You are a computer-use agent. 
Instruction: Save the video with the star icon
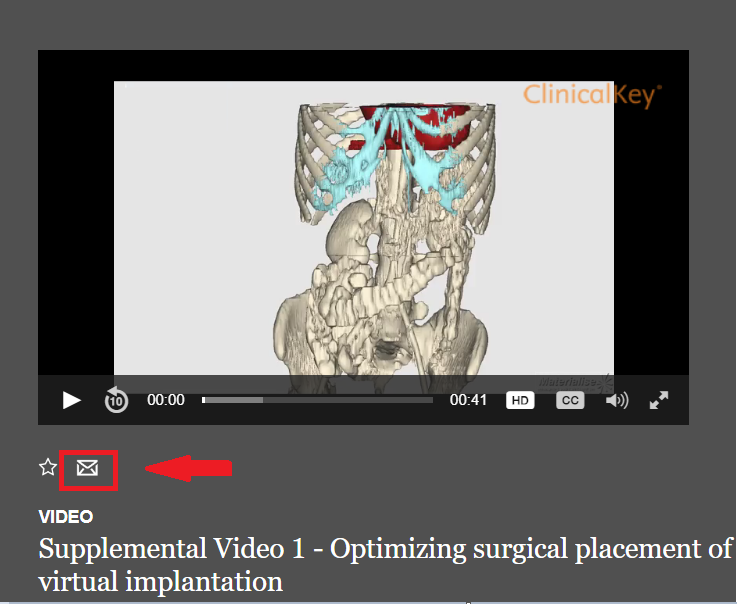47,467
